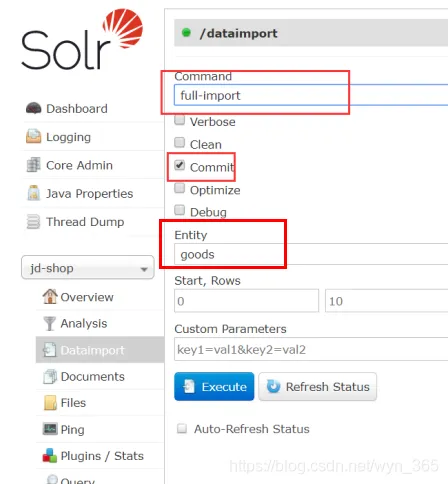Click the Java Properties jar icon
The height and width of the screenshot is (484, 448).
(34, 193)
